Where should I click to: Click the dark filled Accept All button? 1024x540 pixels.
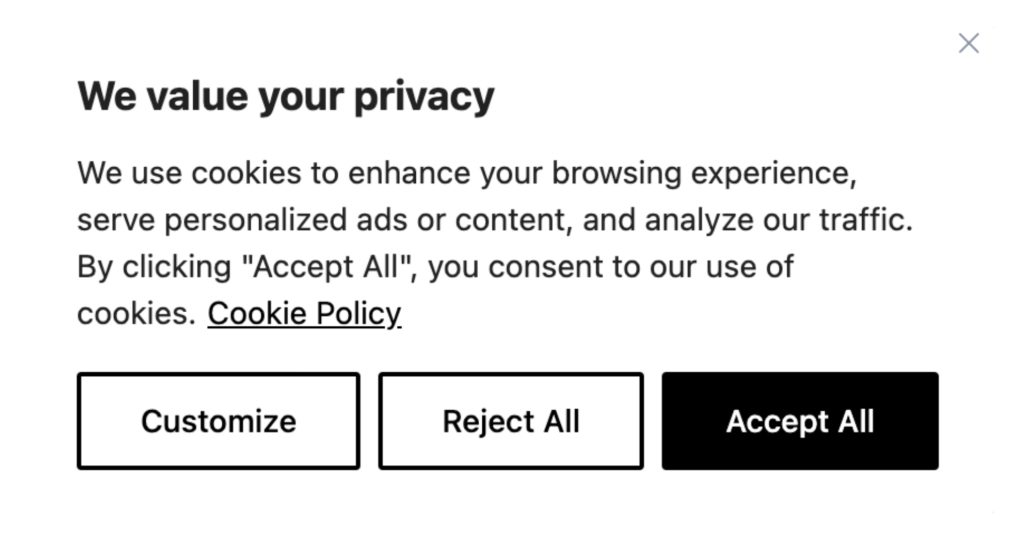click(x=800, y=421)
